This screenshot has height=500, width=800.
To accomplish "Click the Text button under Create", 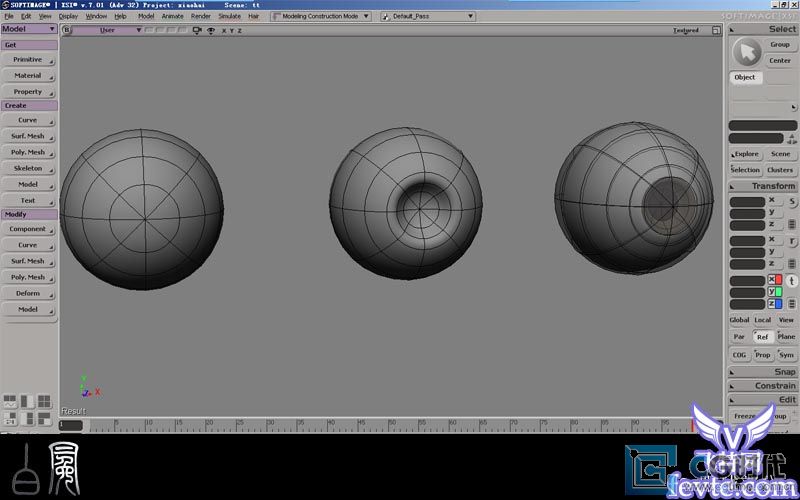I will click(x=28, y=201).
